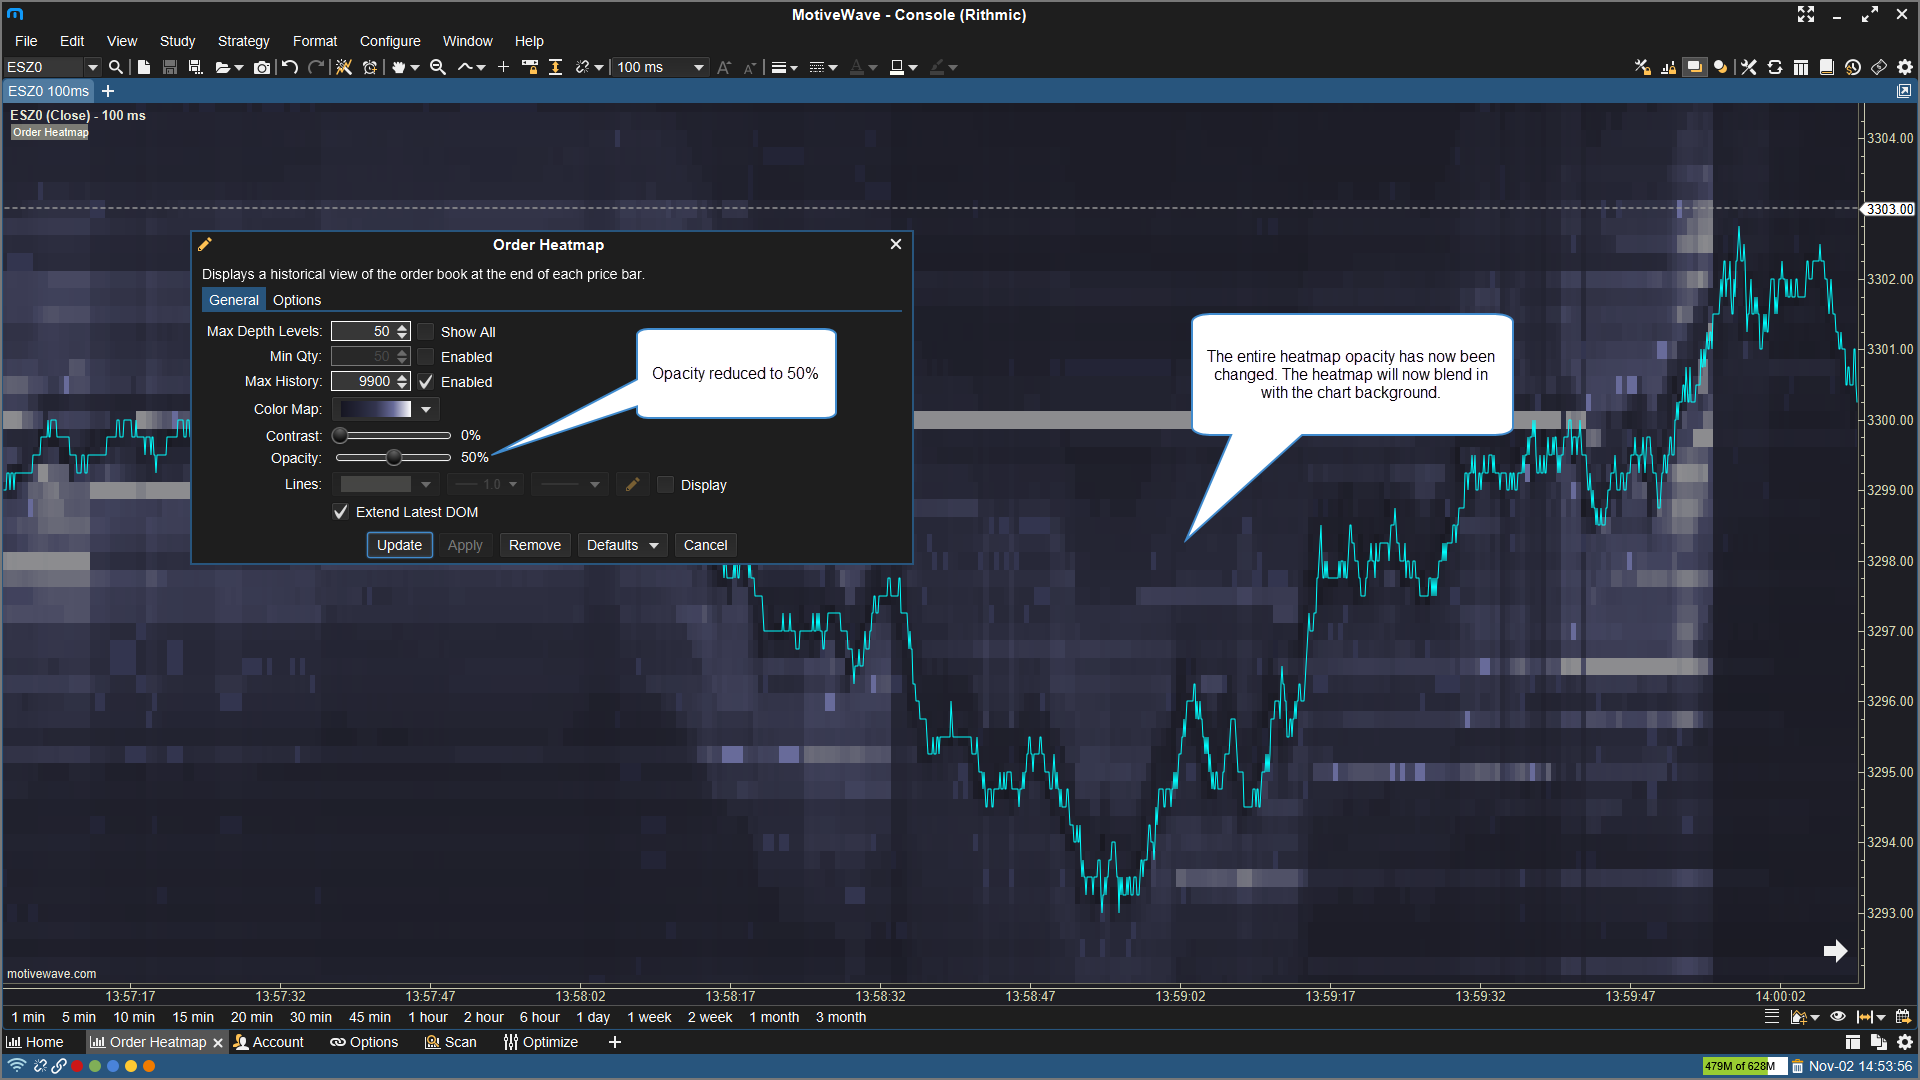Screen dimensions: 1920x1080
Task: Open the Defaults dropdown button
Action: click(x=622, y=545)
